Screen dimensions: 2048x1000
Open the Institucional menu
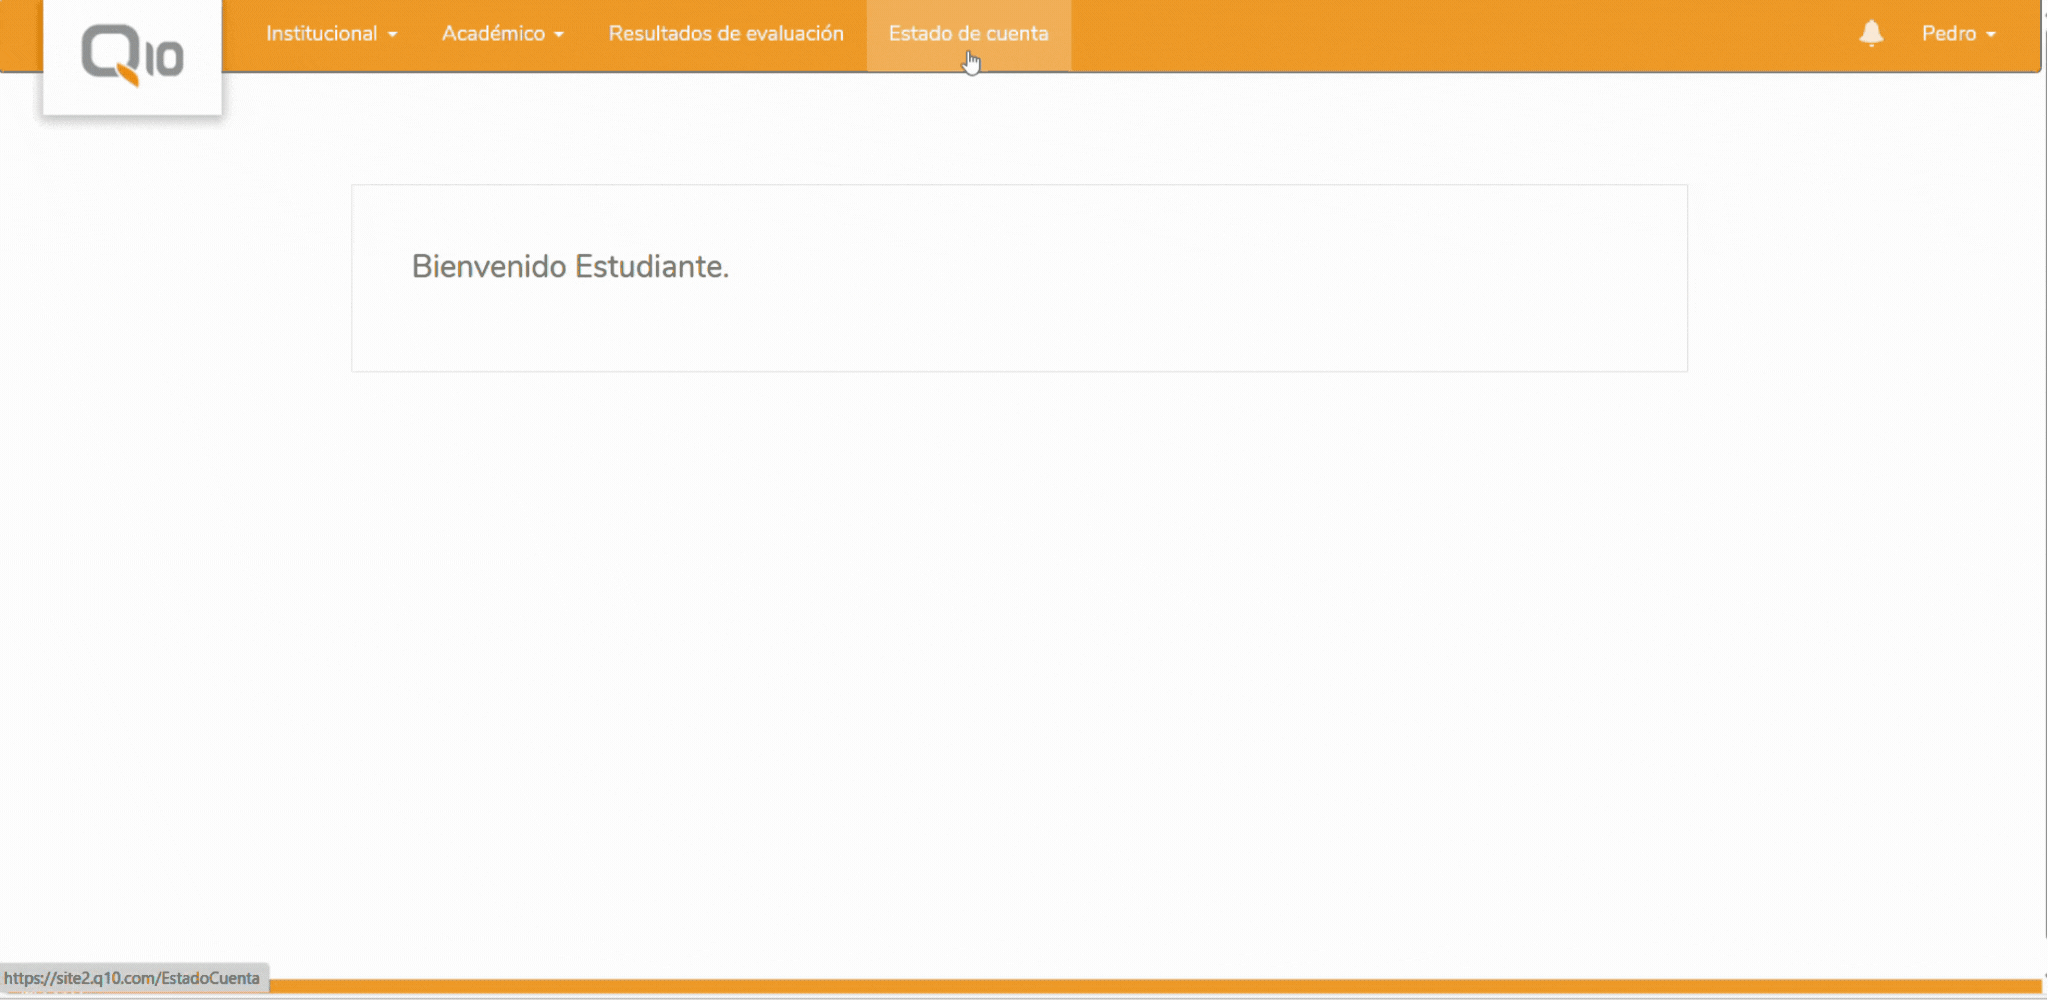[x=321, y=33]
